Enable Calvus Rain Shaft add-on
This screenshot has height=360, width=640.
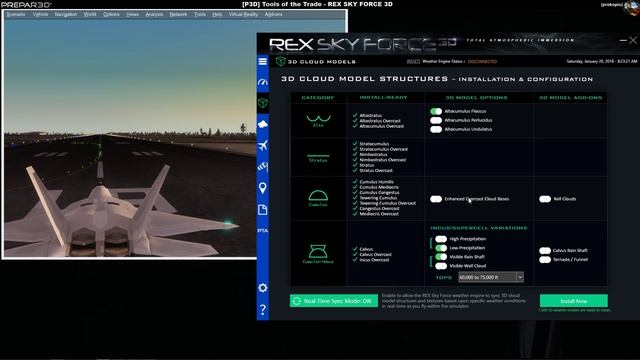click(545, 250)
